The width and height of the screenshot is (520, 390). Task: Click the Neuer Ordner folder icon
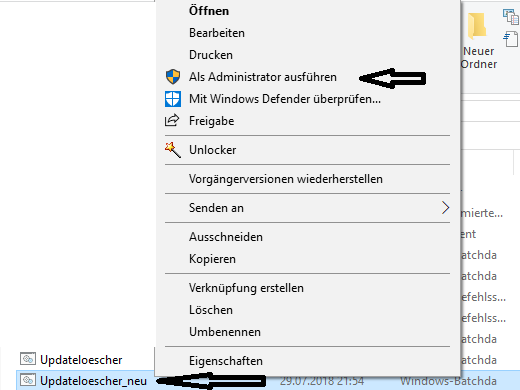(x=477, y=26)
